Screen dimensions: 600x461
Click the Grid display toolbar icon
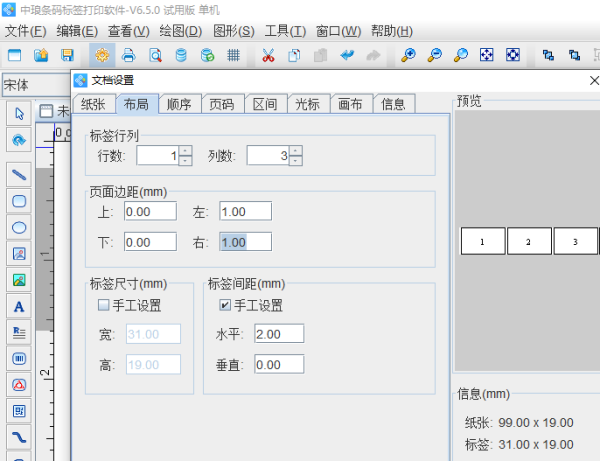click(x=234, y=55)
